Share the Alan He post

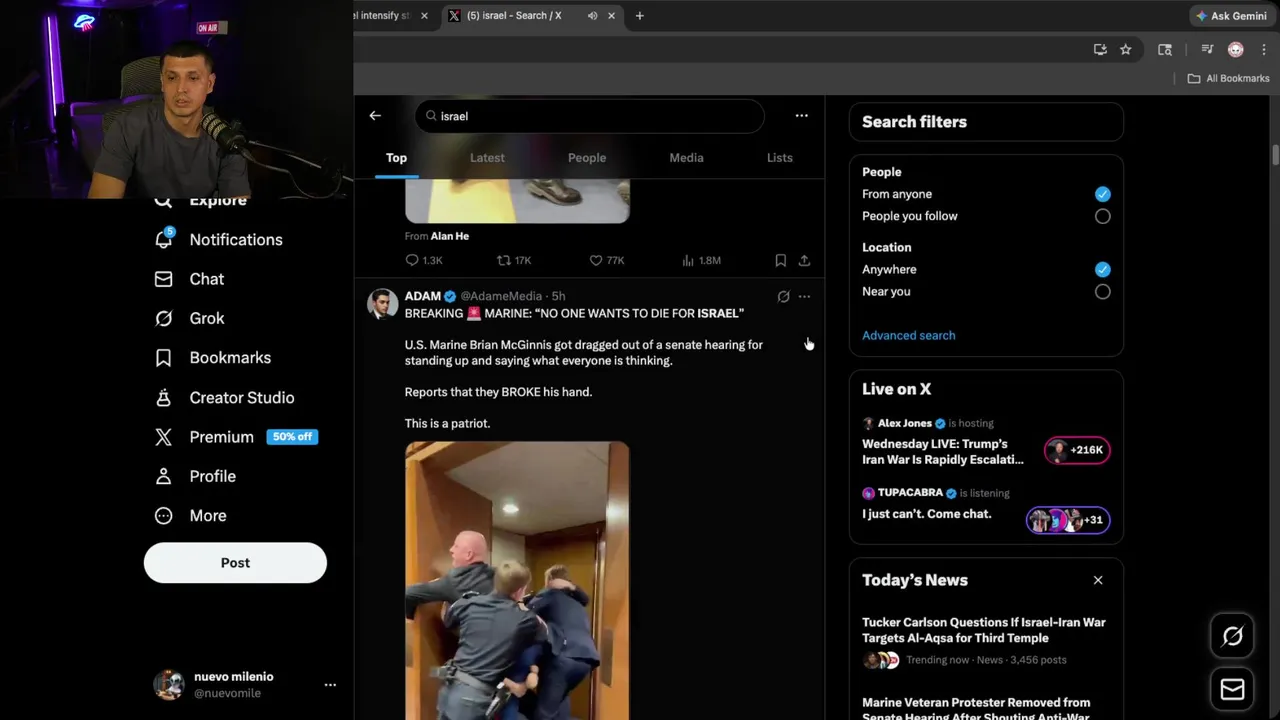pos(804,260)
